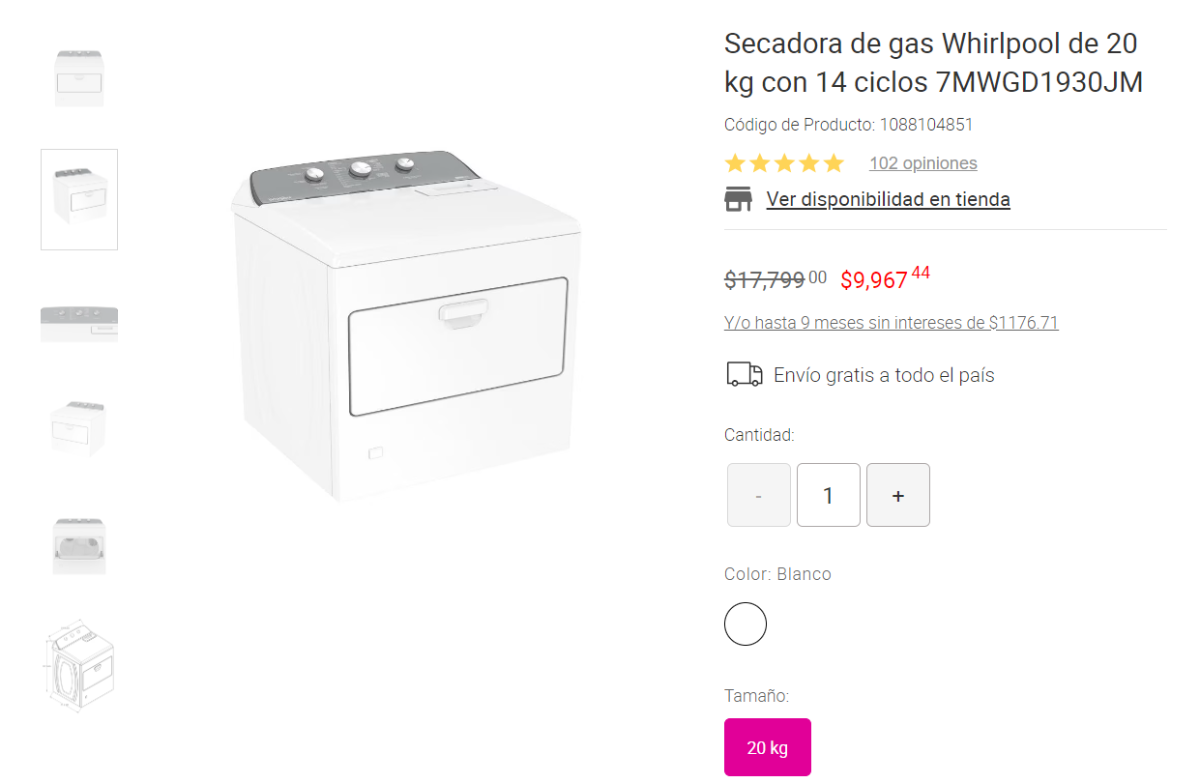Click the quantity input field showing 1
The height and width of the screenshot is (783, 1200).
coord(828,495)
